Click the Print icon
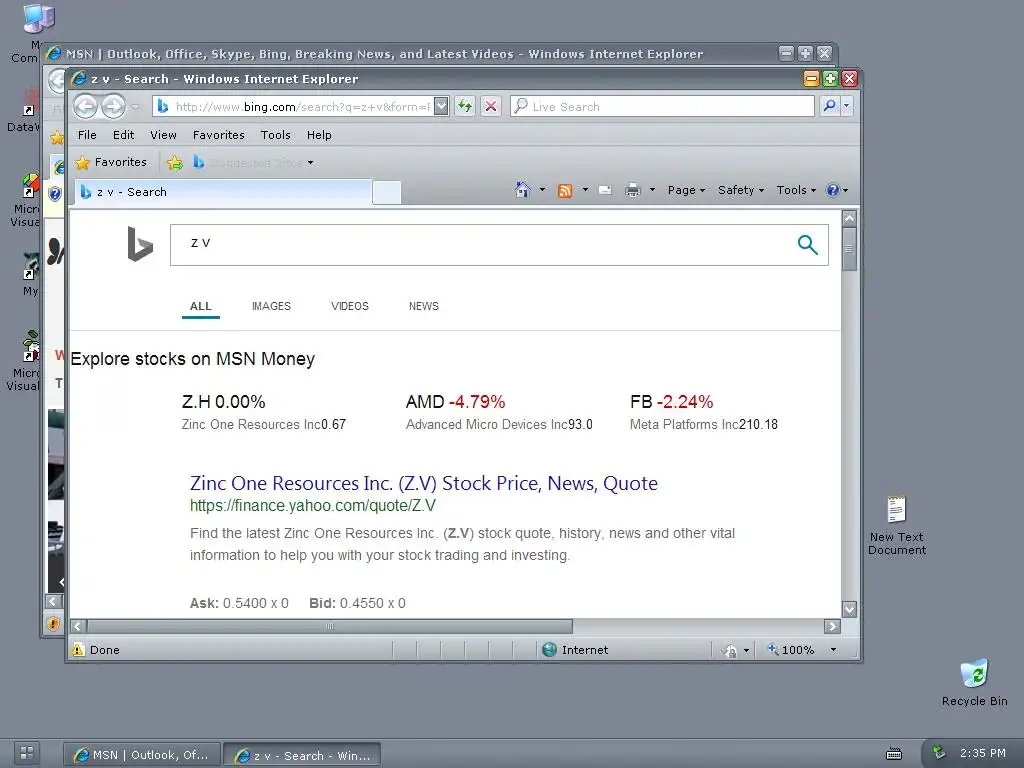Viewport: 1024px width, 768px height. (632, 190)
